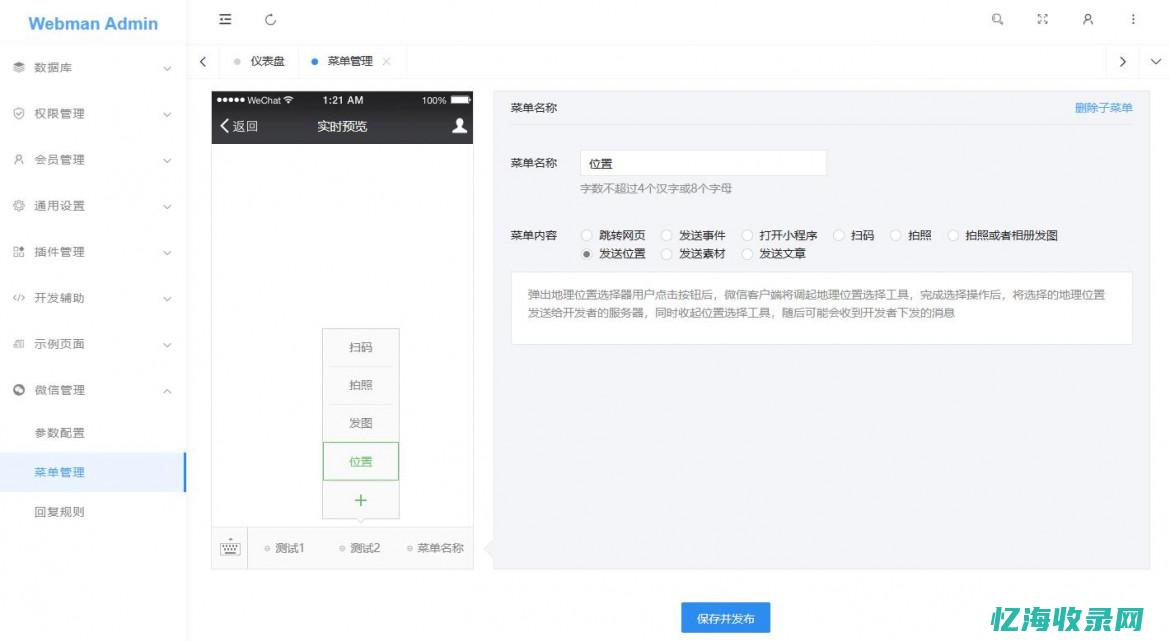Switch to the 仪表盘 tab
The height and width of the screenshot is (641, 1170).
(x=262, y=61)
